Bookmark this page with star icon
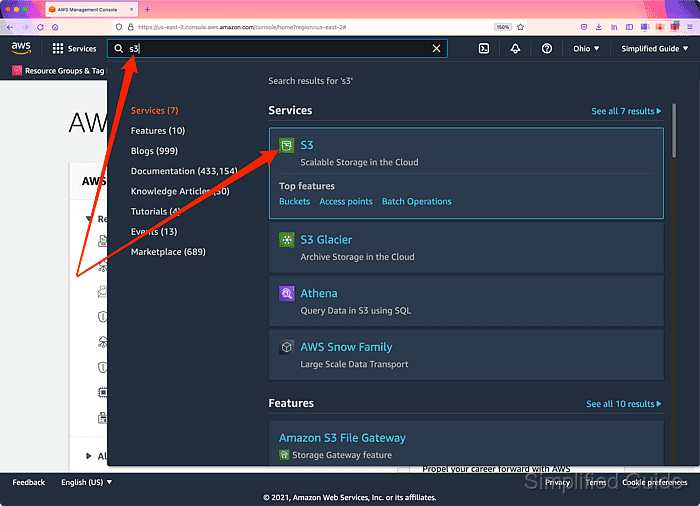The image size is (700, 506). (521, 27)
